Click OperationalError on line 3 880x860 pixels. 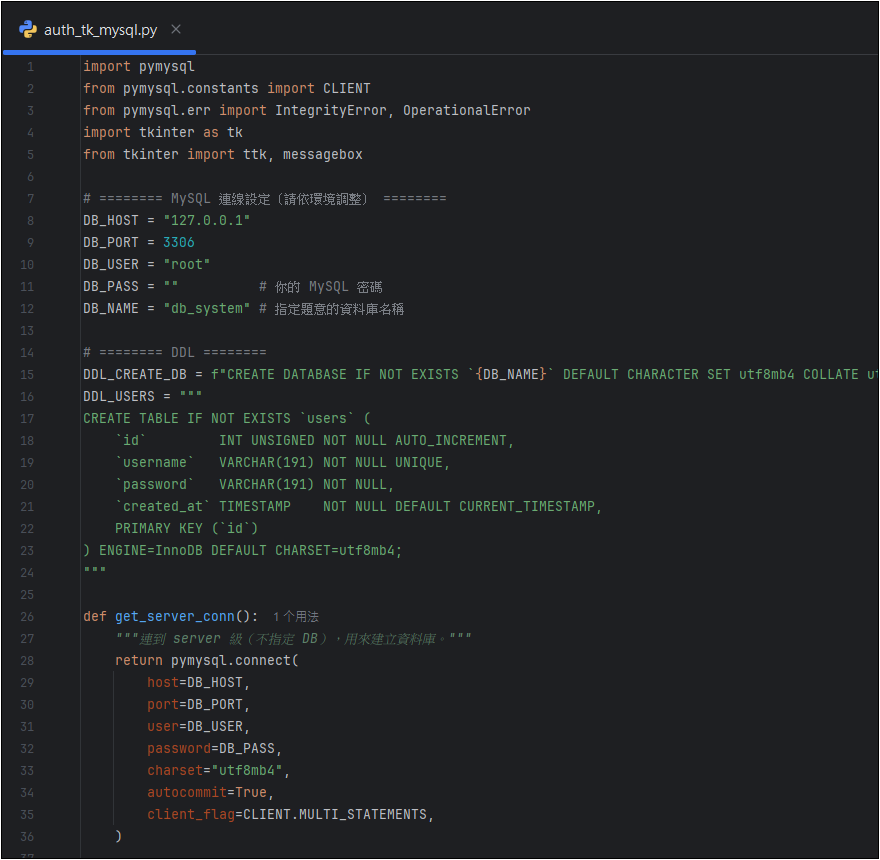[x=466, y=111]
